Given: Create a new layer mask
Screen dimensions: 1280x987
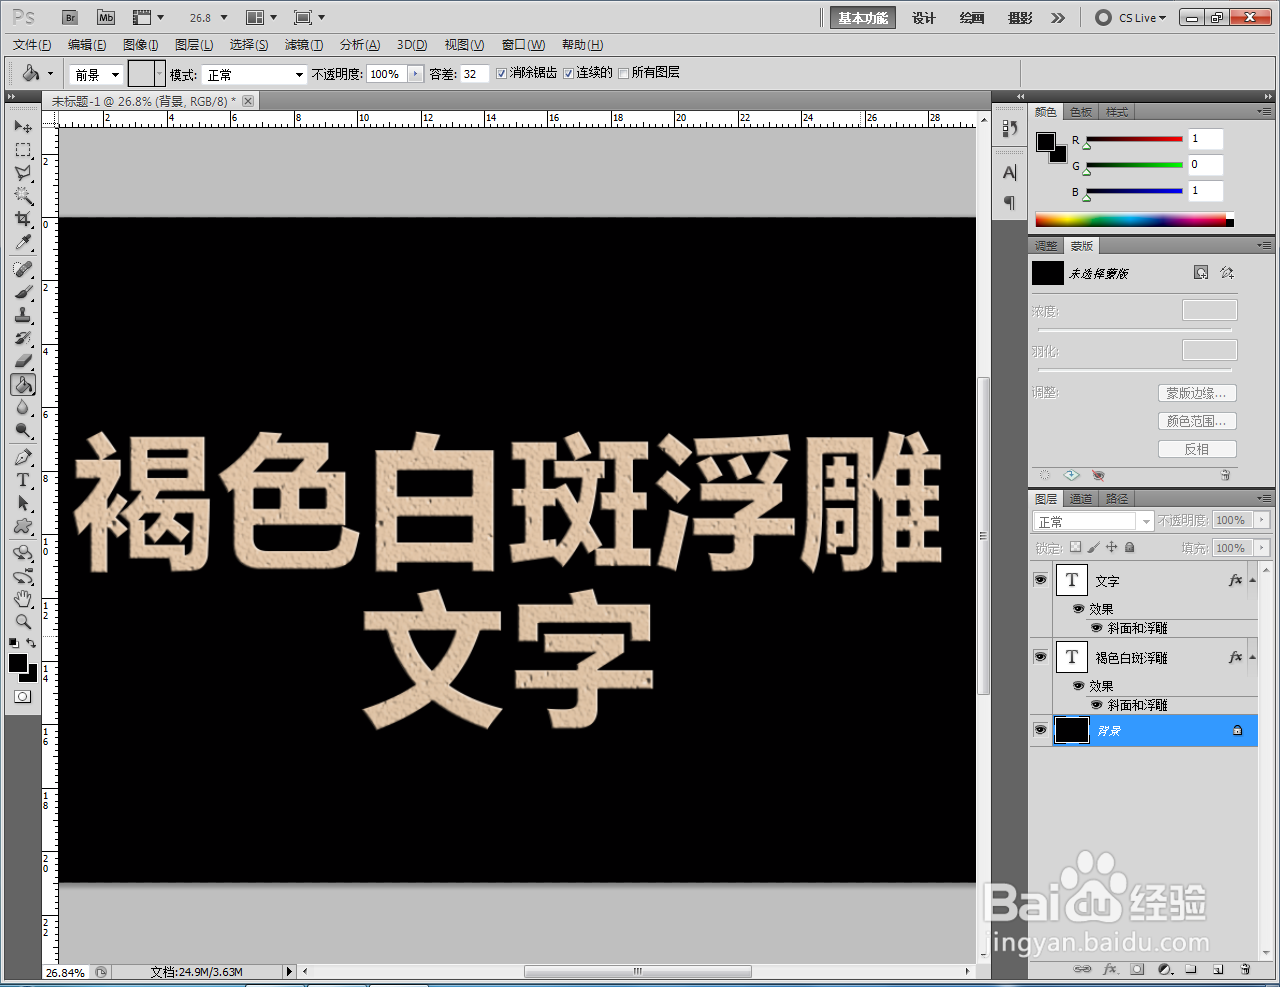Looking at the screenshot, I should [1137, 969].
